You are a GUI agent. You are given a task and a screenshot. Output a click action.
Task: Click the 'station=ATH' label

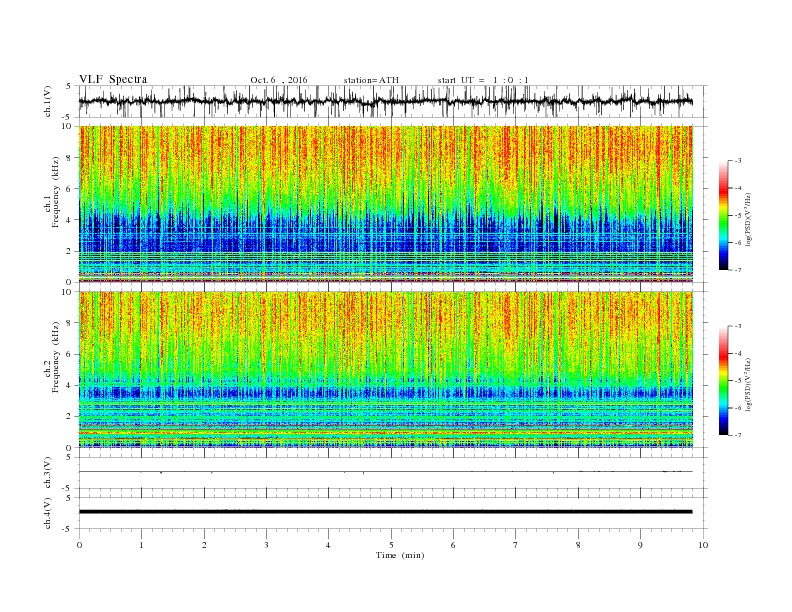click(x=371, y=80)
